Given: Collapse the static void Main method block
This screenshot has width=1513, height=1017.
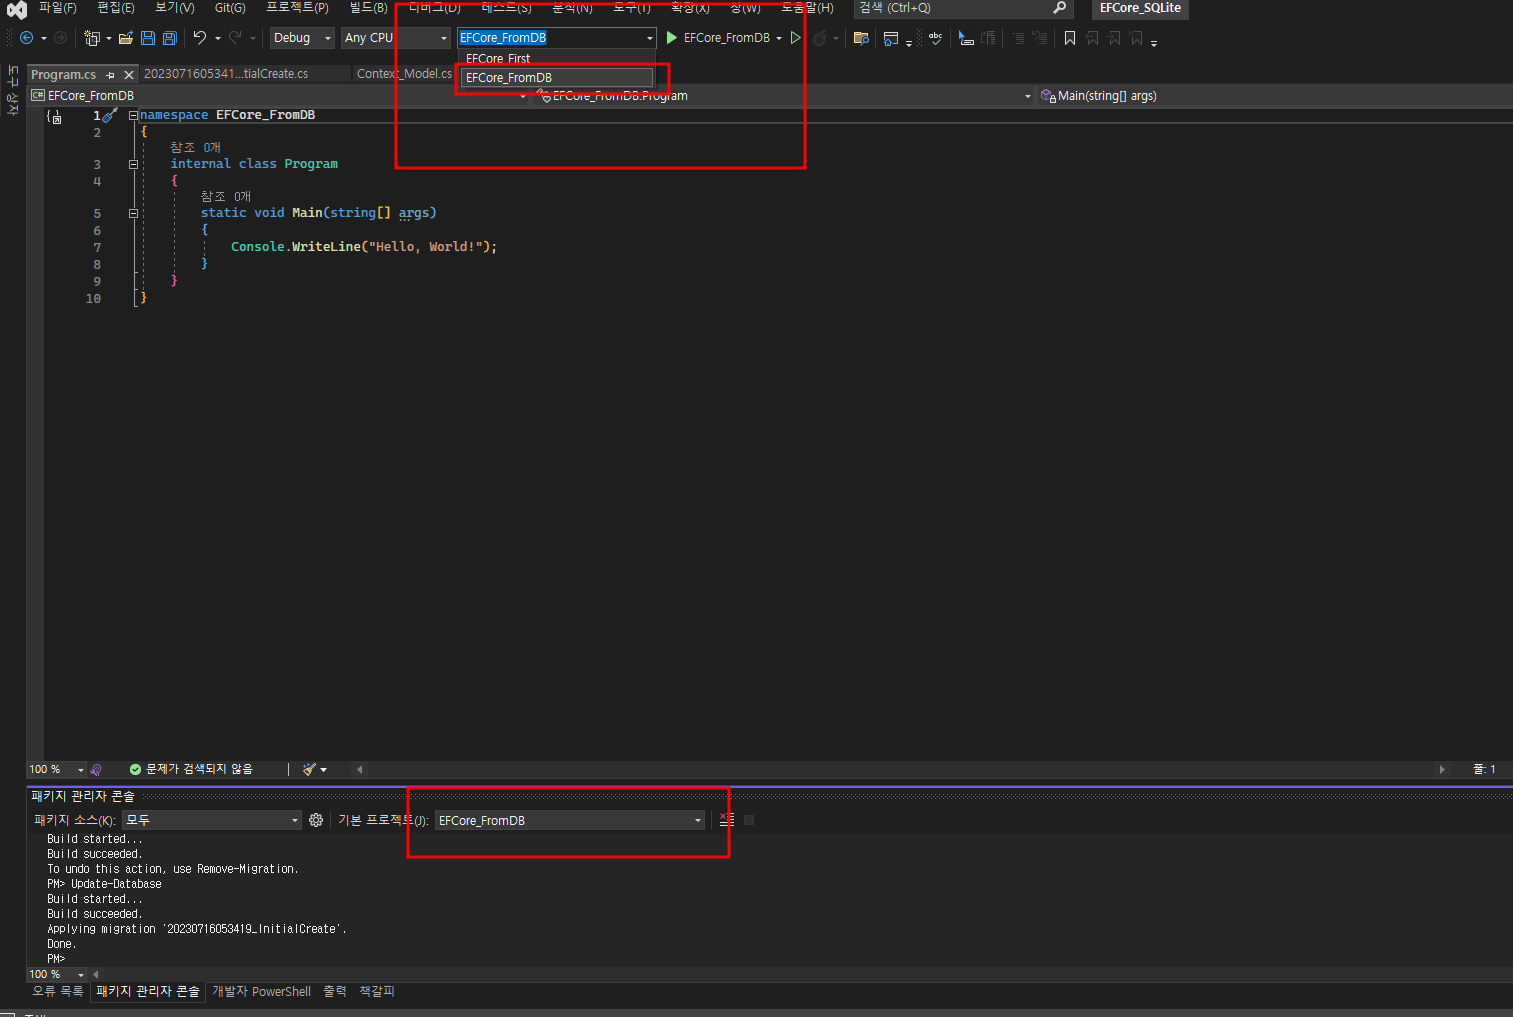Looking at the screenshot, I should [x=133, y=213].
